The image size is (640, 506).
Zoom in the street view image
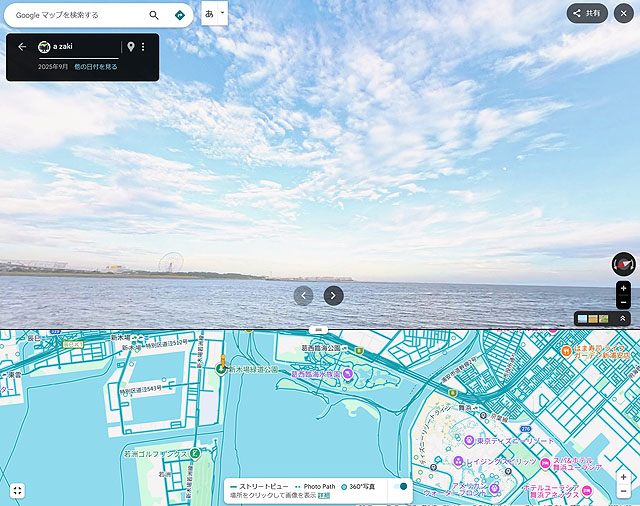(x=623, y=288)
